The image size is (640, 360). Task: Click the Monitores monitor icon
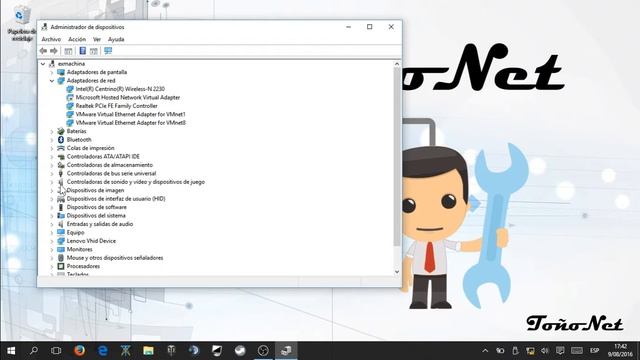point(61,249)
